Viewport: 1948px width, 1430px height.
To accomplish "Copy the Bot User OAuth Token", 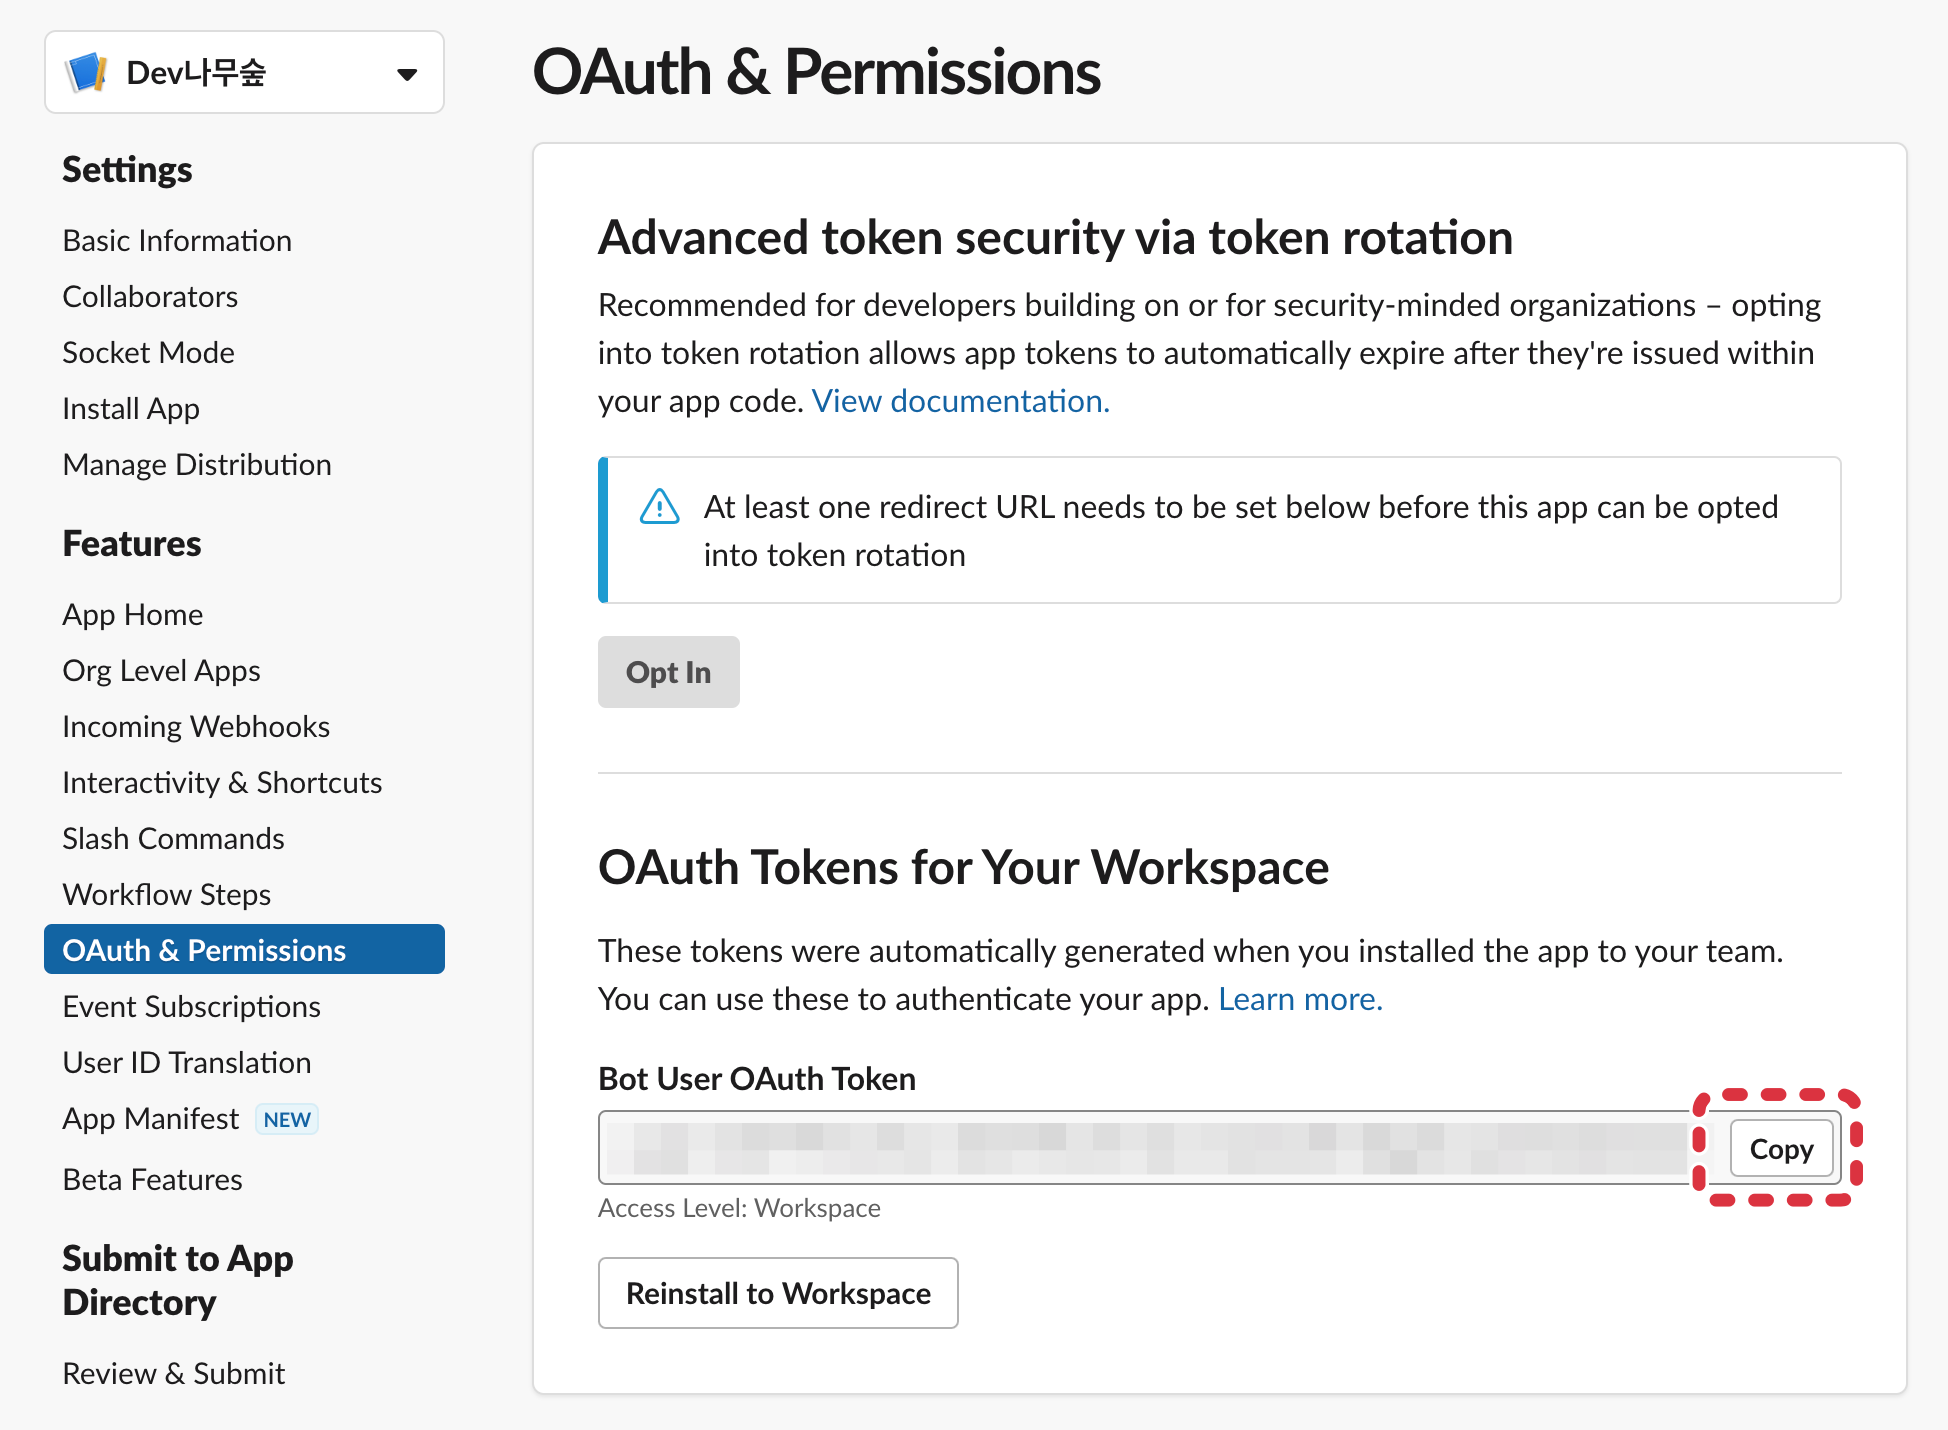I will [1780, 1149].
